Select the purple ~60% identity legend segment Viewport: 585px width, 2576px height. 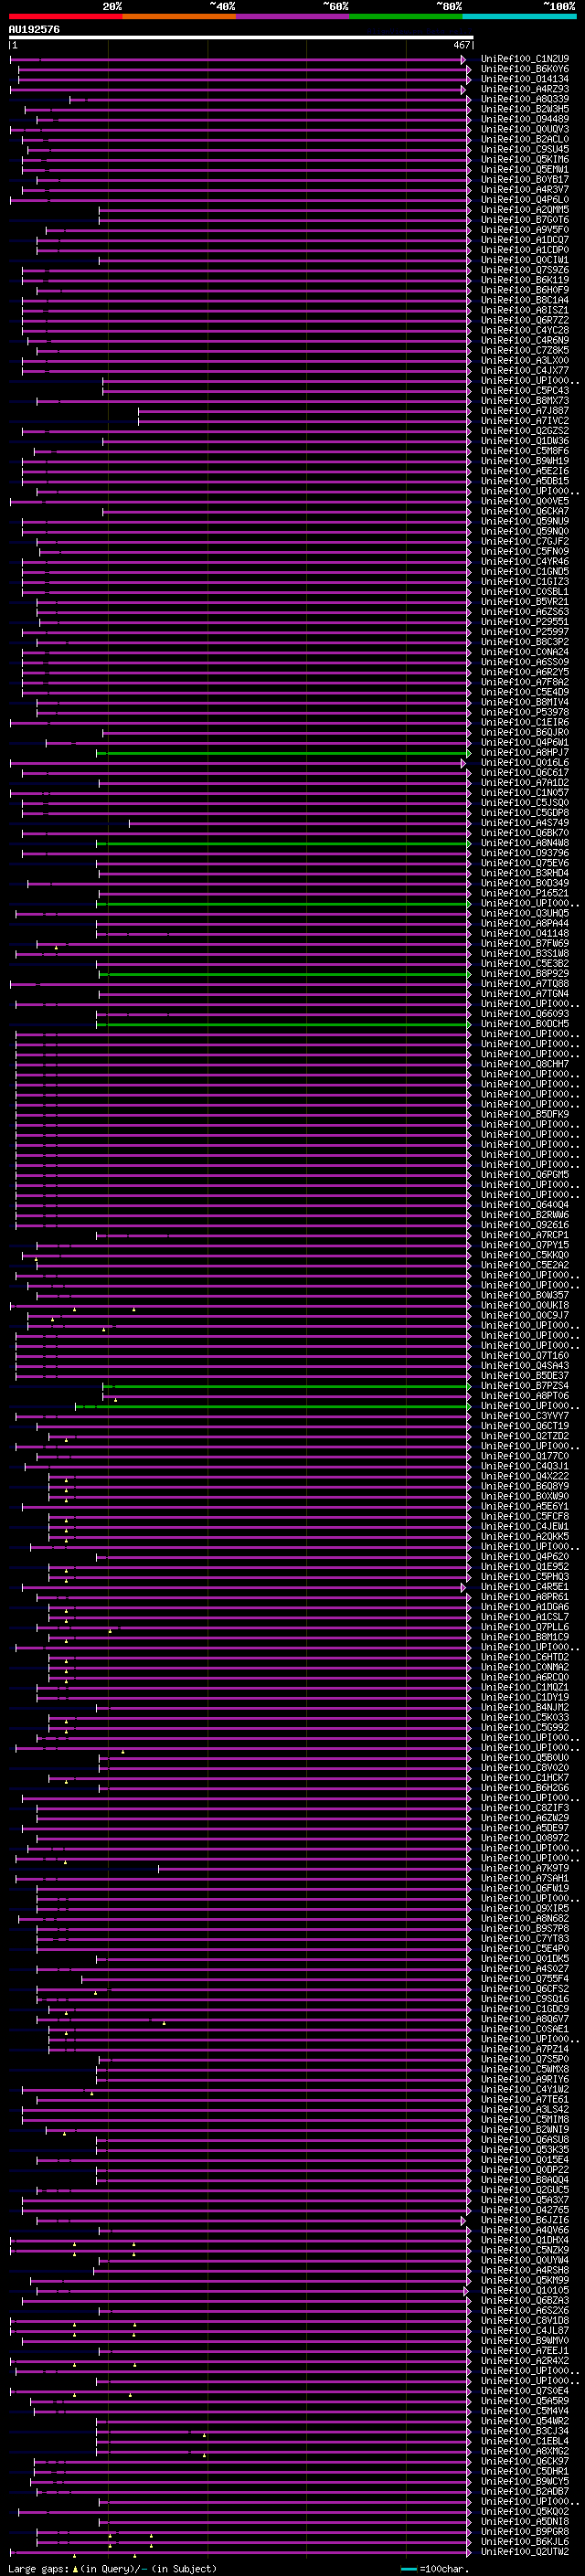pyautogui.click(x=293, y=16)
